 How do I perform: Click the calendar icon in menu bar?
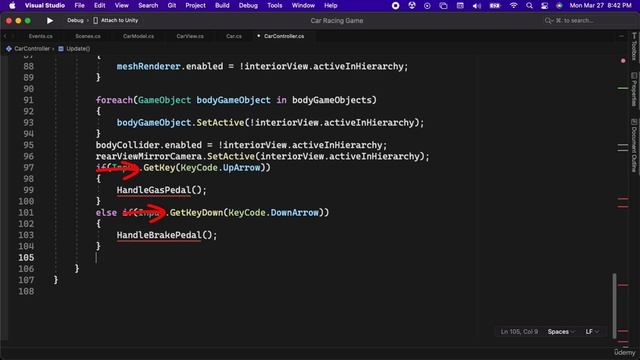(460, 6)
